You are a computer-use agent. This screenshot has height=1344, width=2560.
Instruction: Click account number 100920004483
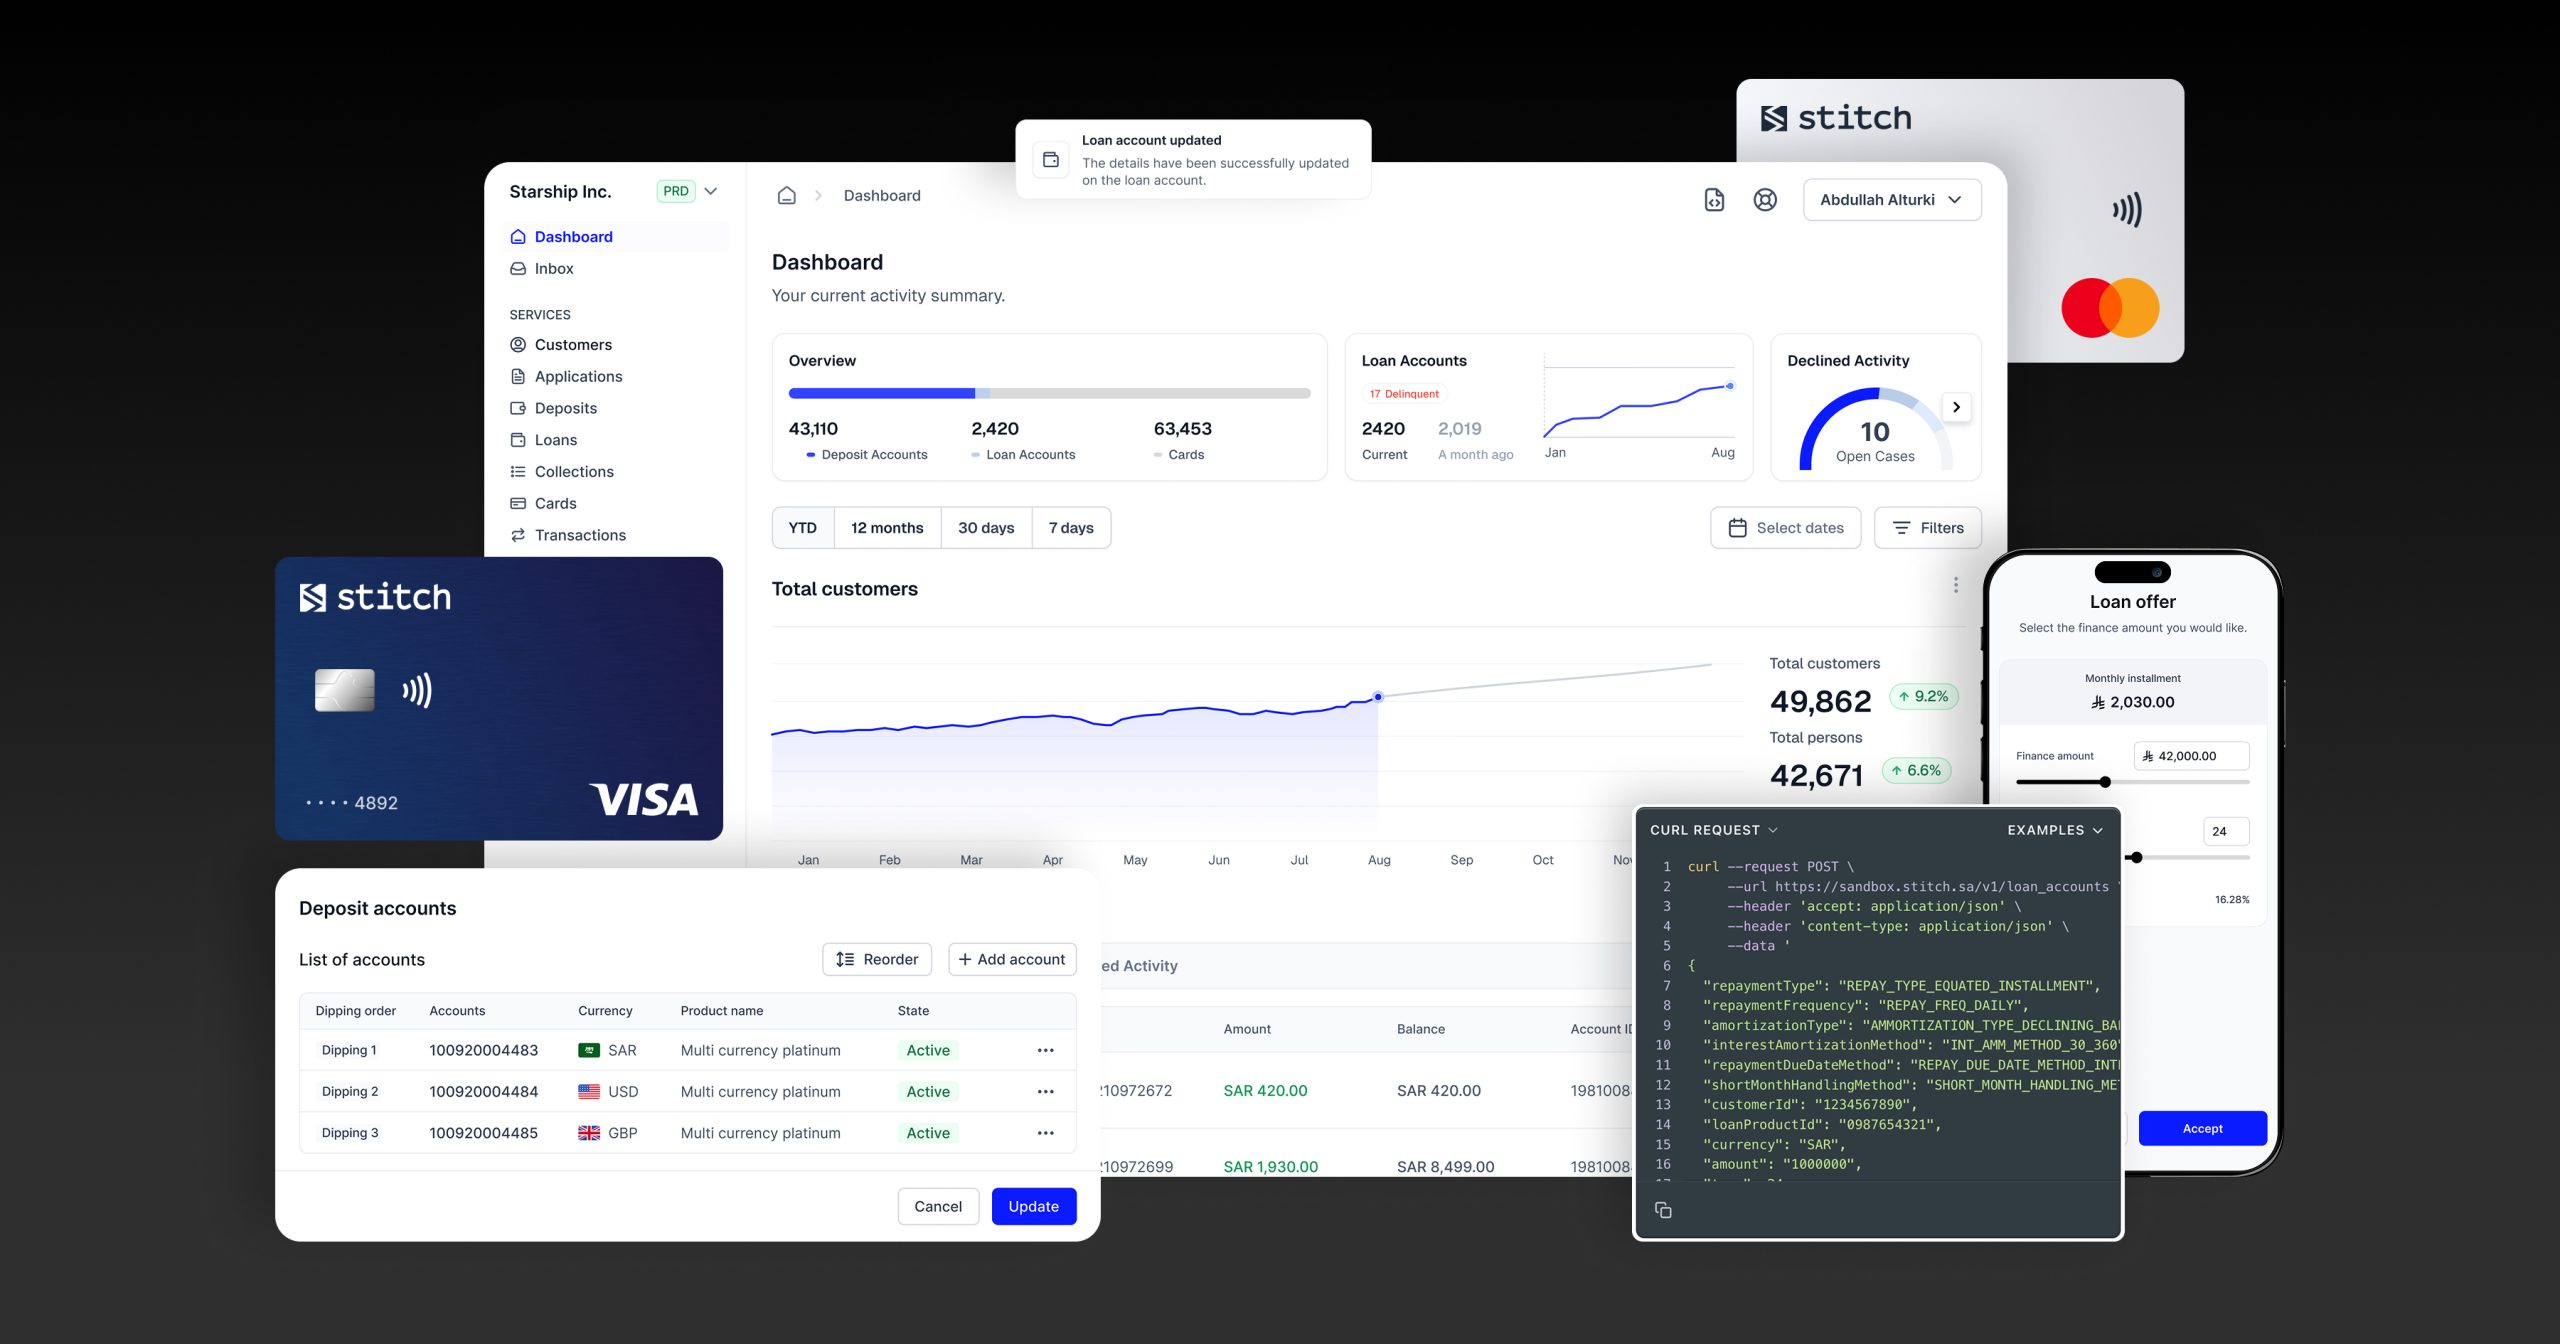[483, 1051]
